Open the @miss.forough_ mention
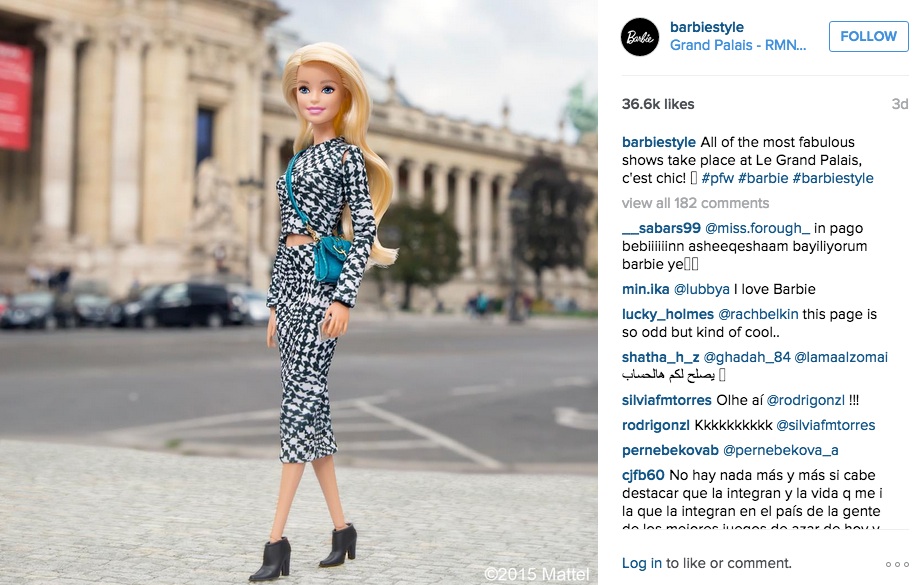Screen dimensions: 915x585 pos(757,228)
